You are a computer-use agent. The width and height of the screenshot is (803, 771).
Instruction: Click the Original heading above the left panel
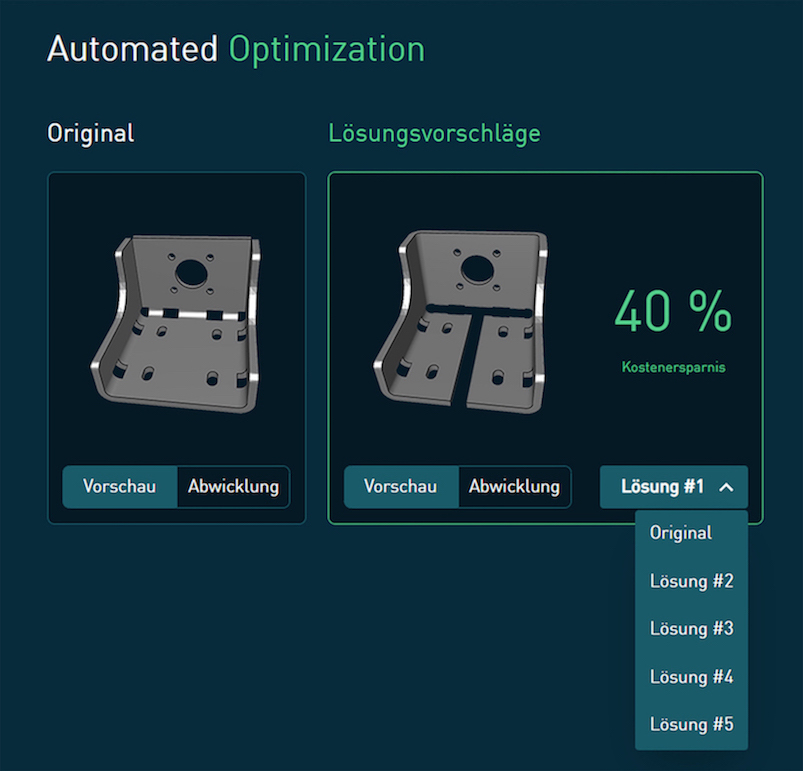[x=91, y=134]
